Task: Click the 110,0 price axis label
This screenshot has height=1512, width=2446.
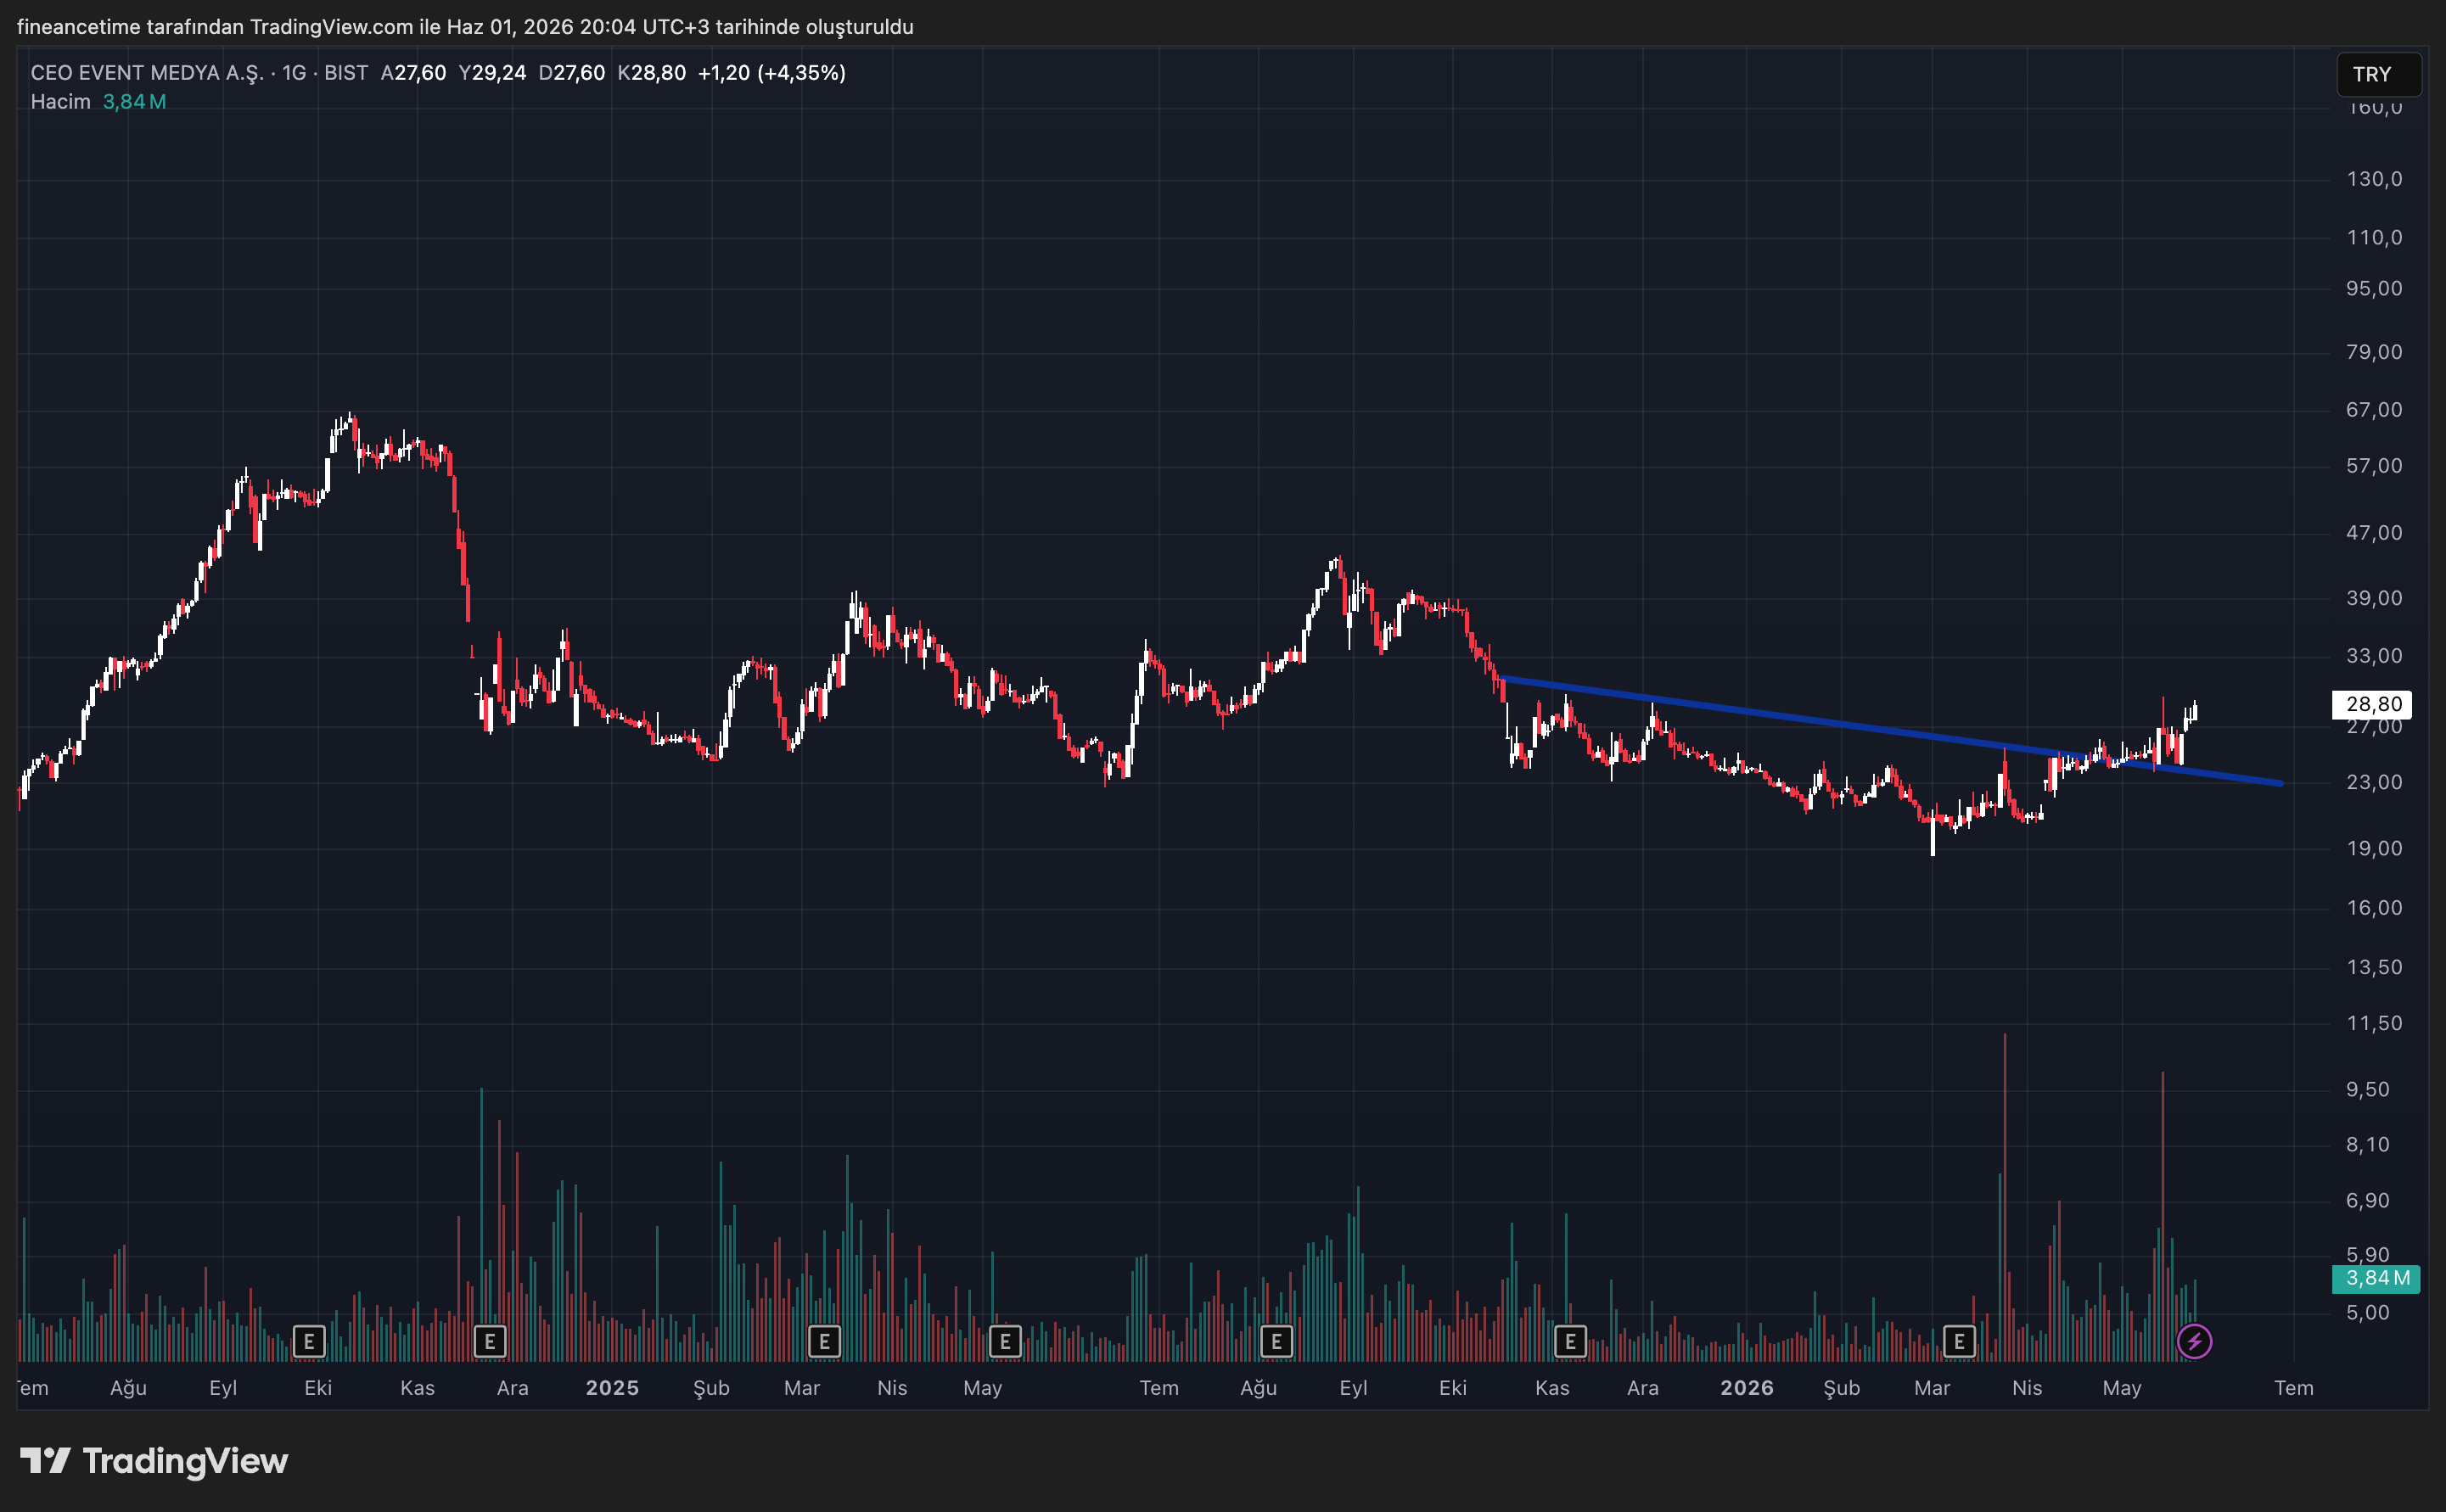Action: pos(2374,237)
